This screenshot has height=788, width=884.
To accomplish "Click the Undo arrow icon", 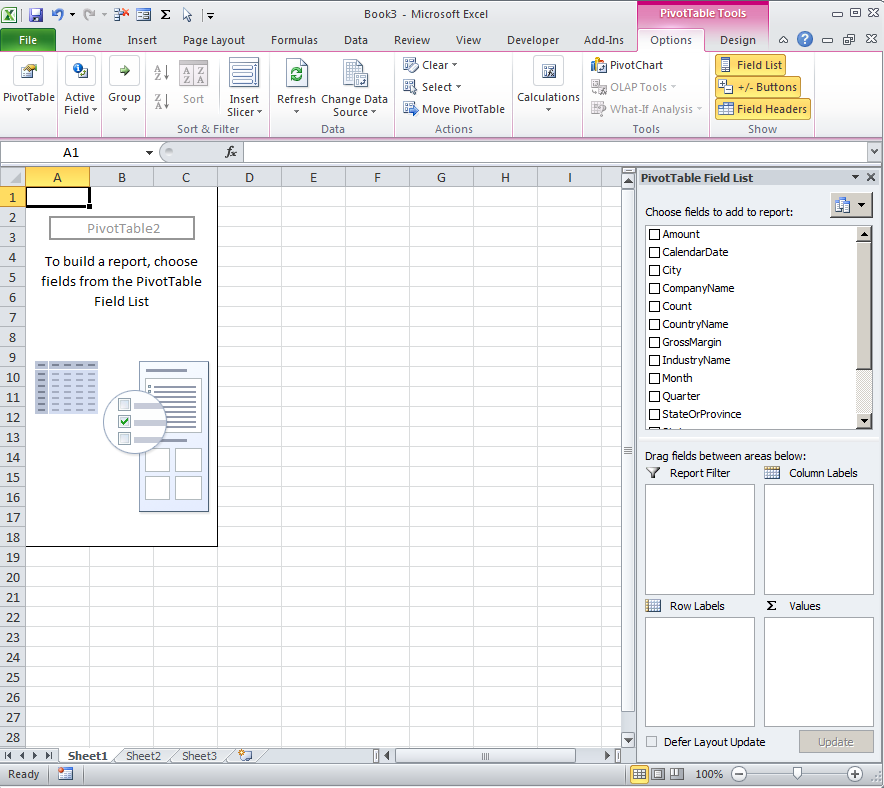I will [58, 15].
